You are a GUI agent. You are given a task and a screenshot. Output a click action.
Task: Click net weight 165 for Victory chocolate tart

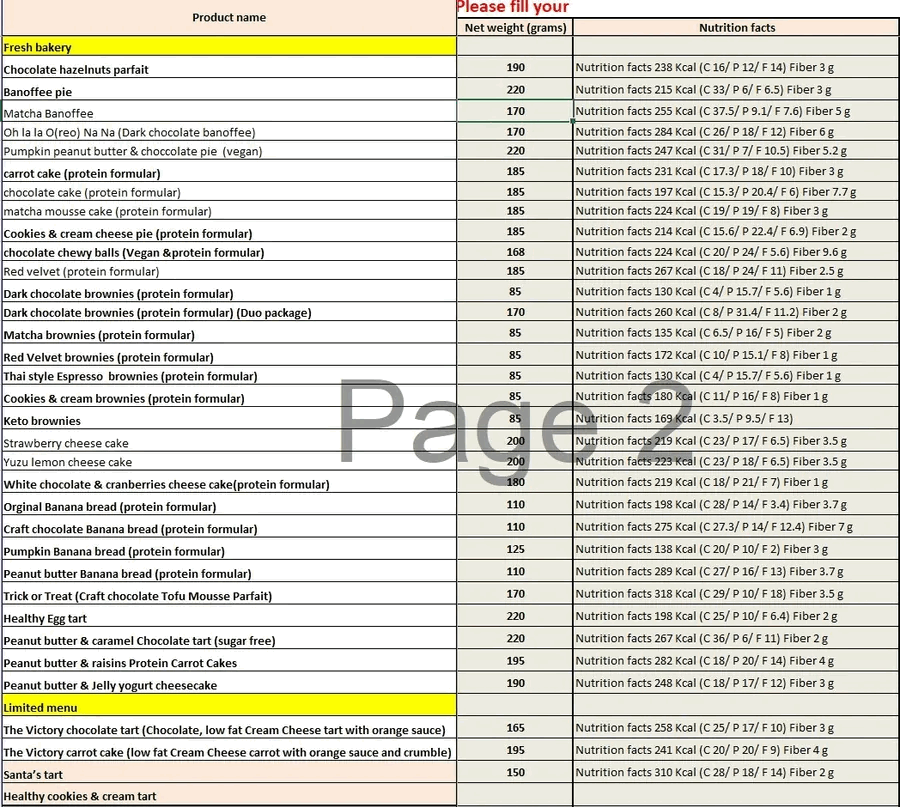click(x=515, y=728)
